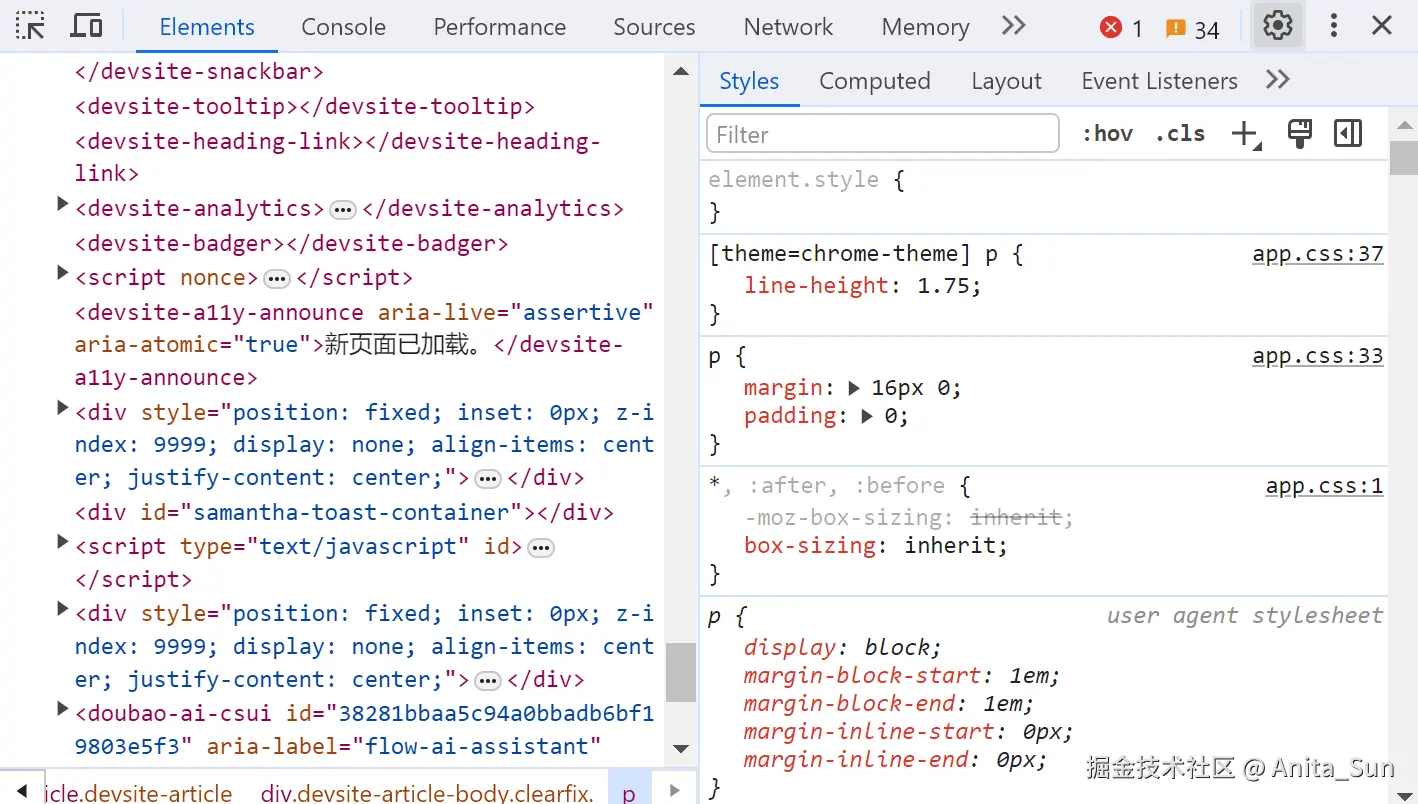
Task: Open the app.css:33 source link
Action: tap(1318, 356)
